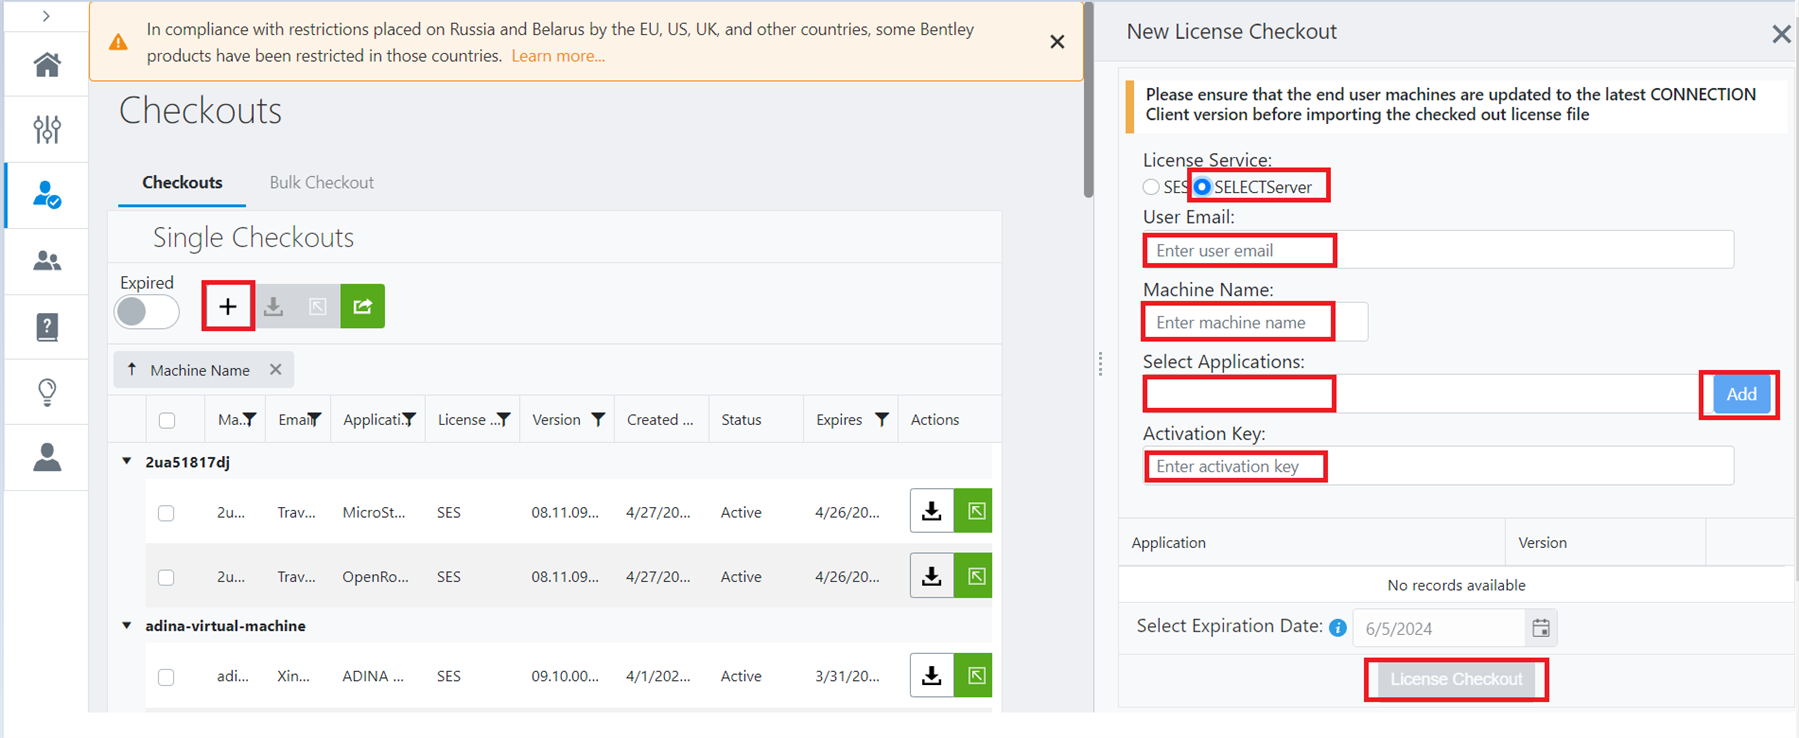Screen dimensions: 1799x738
Task: Open the sliders settings icon in sidebar
Action: [x=47, y=129]
